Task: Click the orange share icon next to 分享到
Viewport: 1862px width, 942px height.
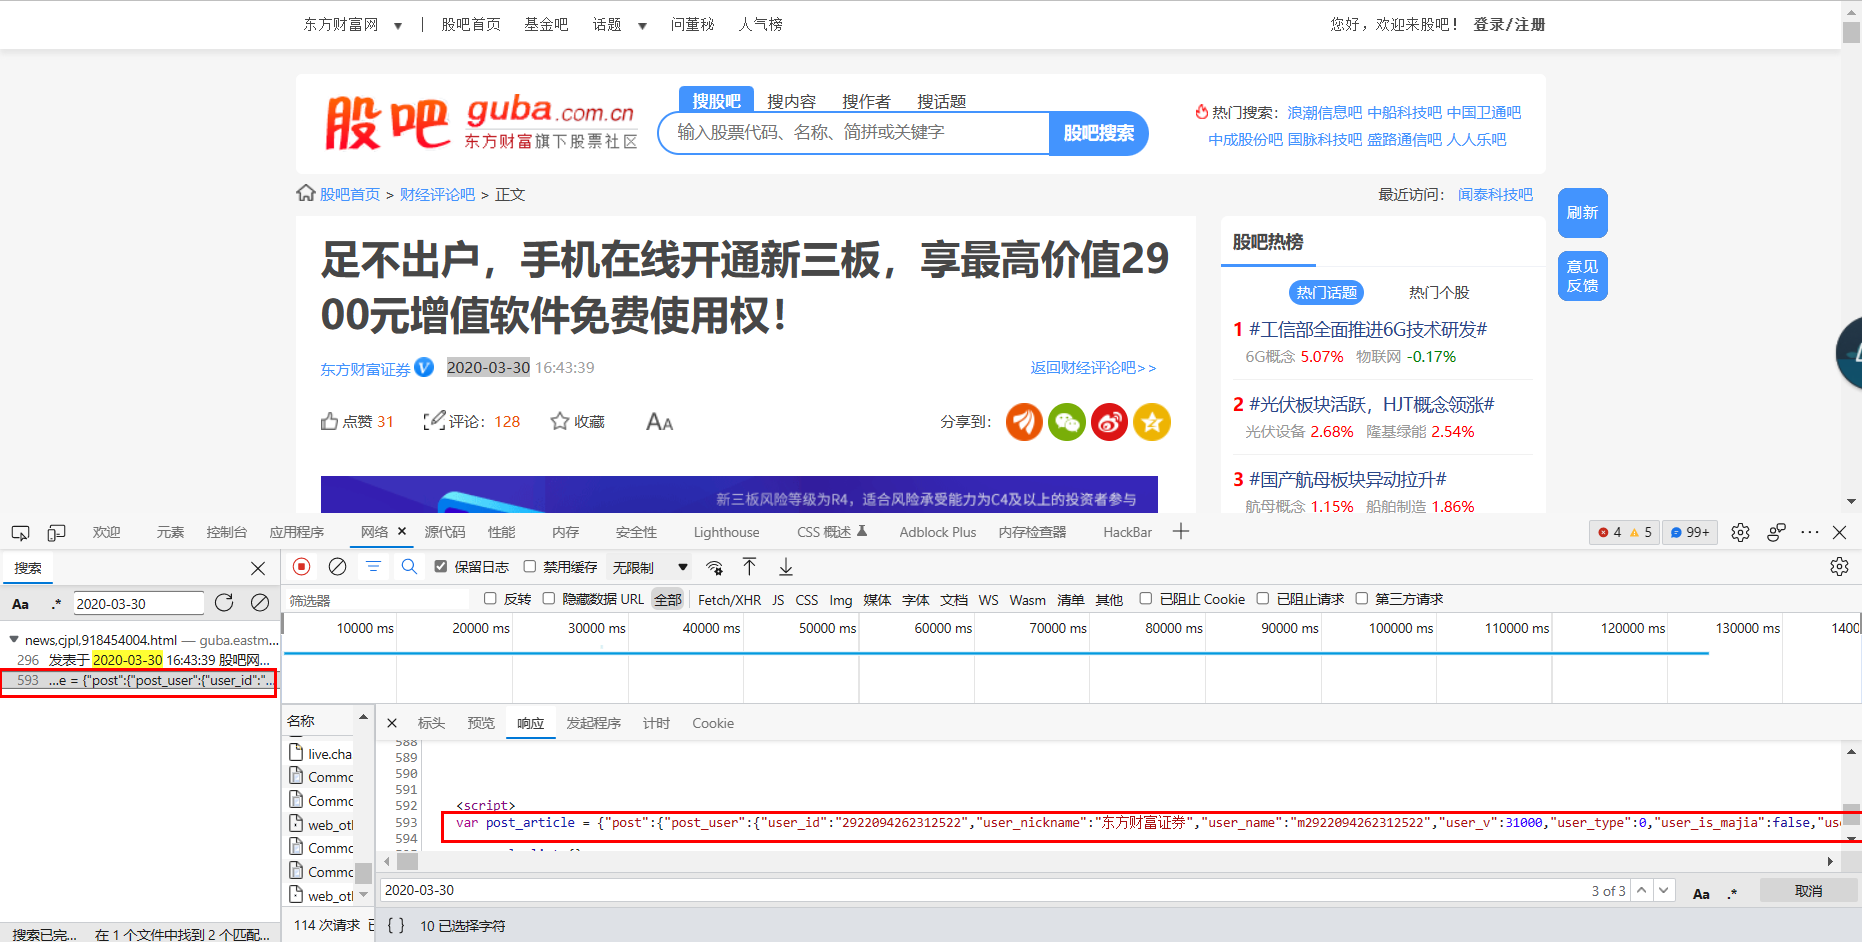Action: coord(1024,422)
